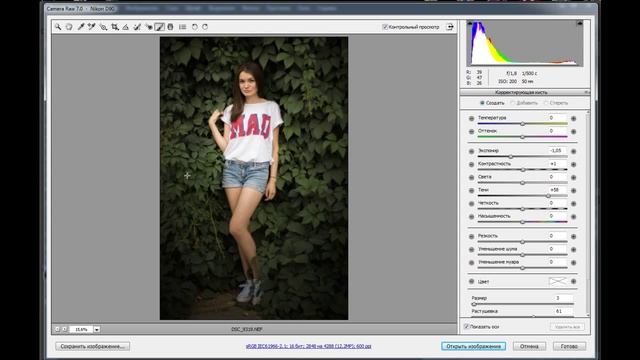
Task: Click plus icon beside Тени
Action: point(573,190)
